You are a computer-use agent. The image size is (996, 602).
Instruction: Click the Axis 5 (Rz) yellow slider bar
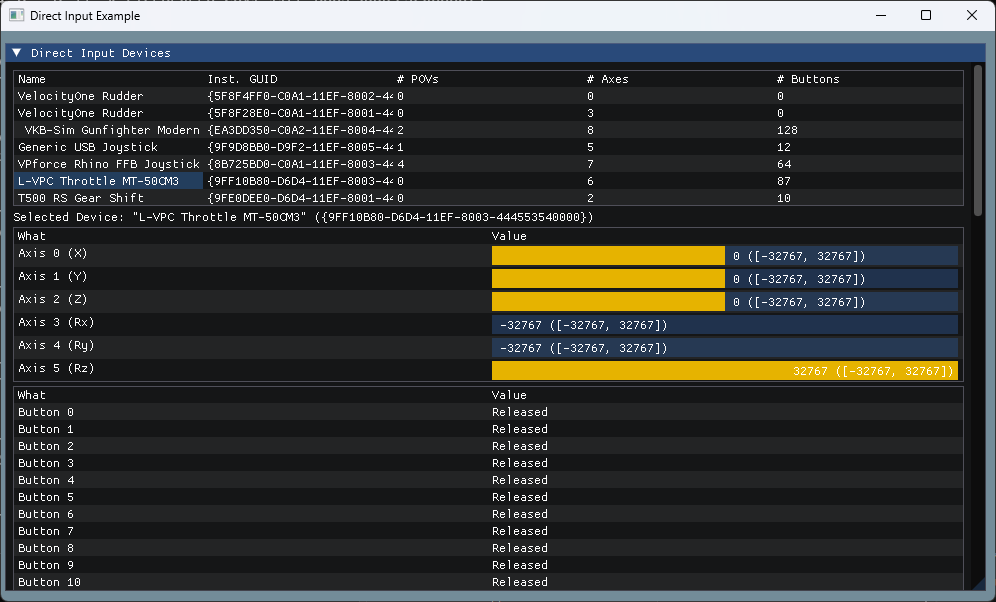point(725,370)
